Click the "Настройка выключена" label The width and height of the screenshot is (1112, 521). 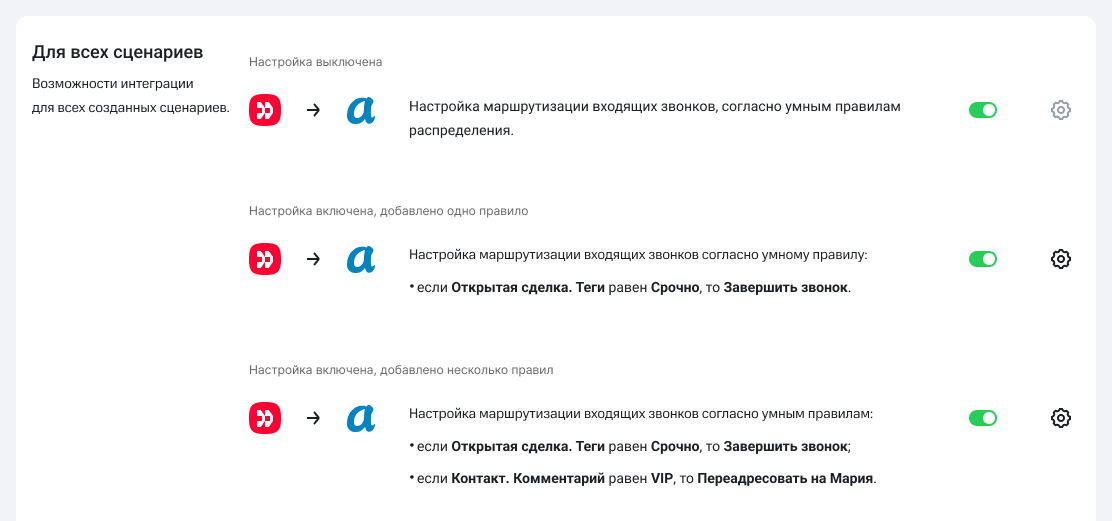tap(315, 62)
